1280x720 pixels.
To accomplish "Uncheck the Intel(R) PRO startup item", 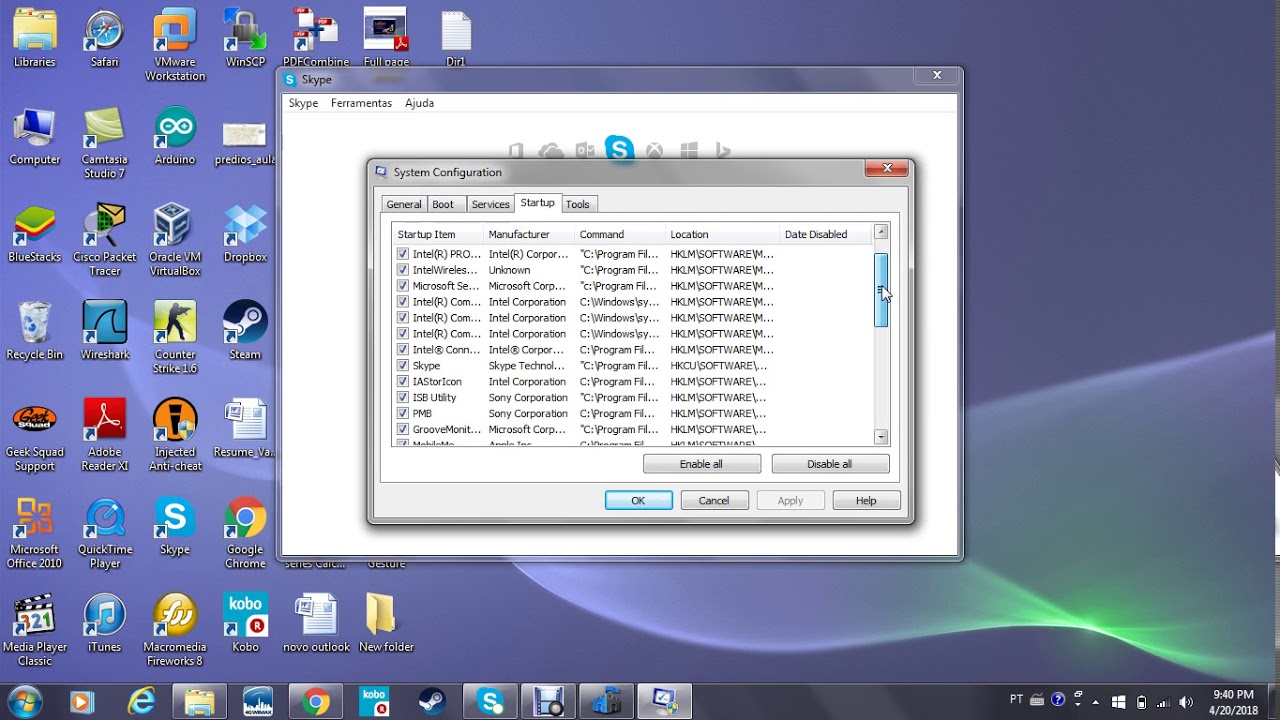I will tap(402, 254).
